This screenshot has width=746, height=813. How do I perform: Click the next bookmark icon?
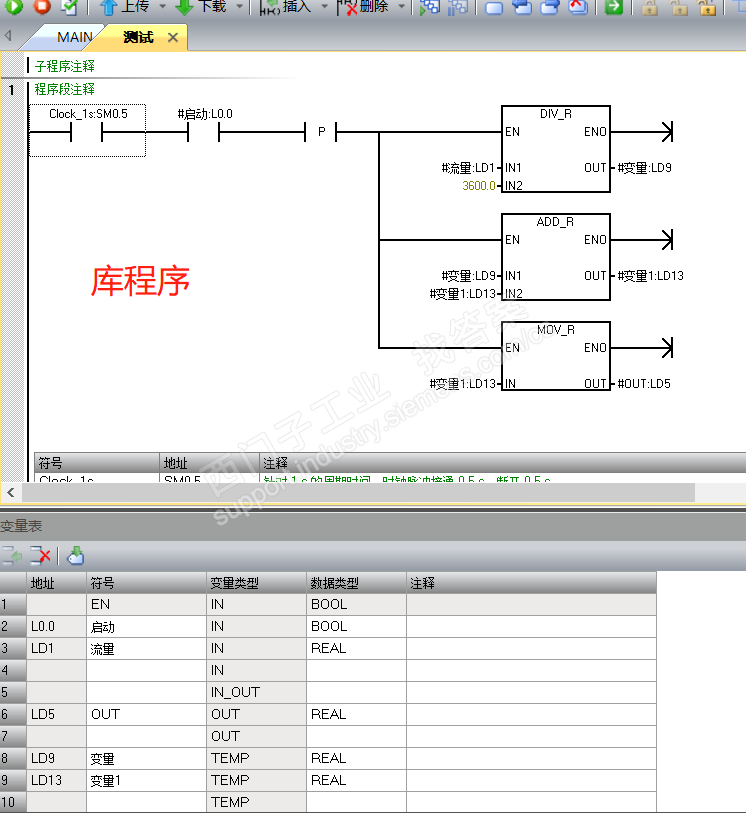click(522, 7)
